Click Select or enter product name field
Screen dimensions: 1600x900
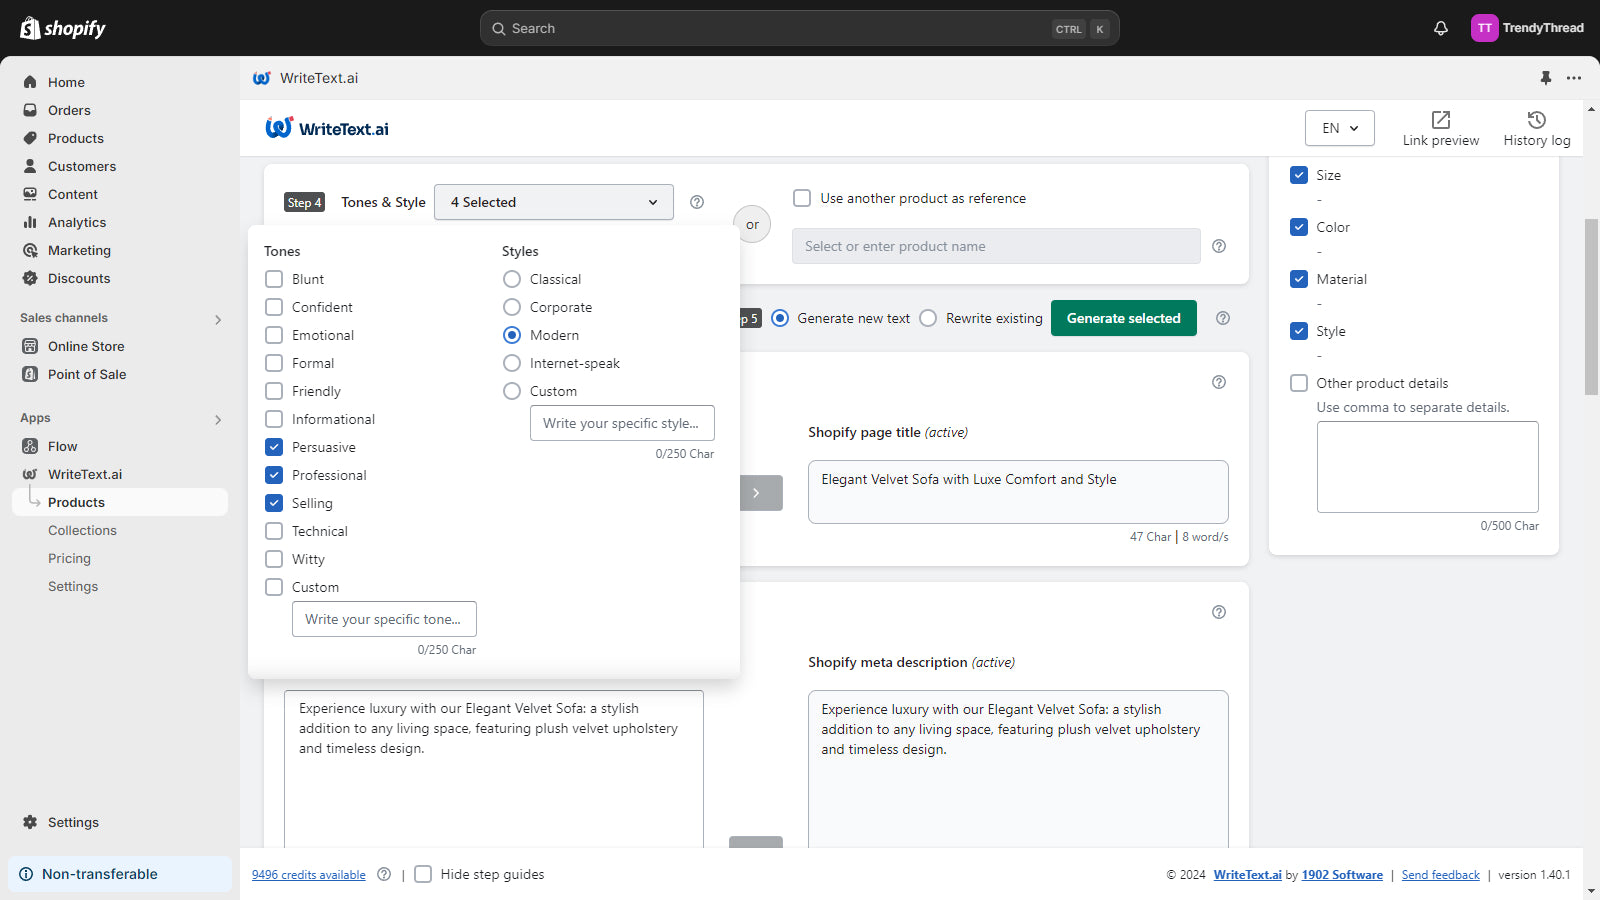click(996, 246)
